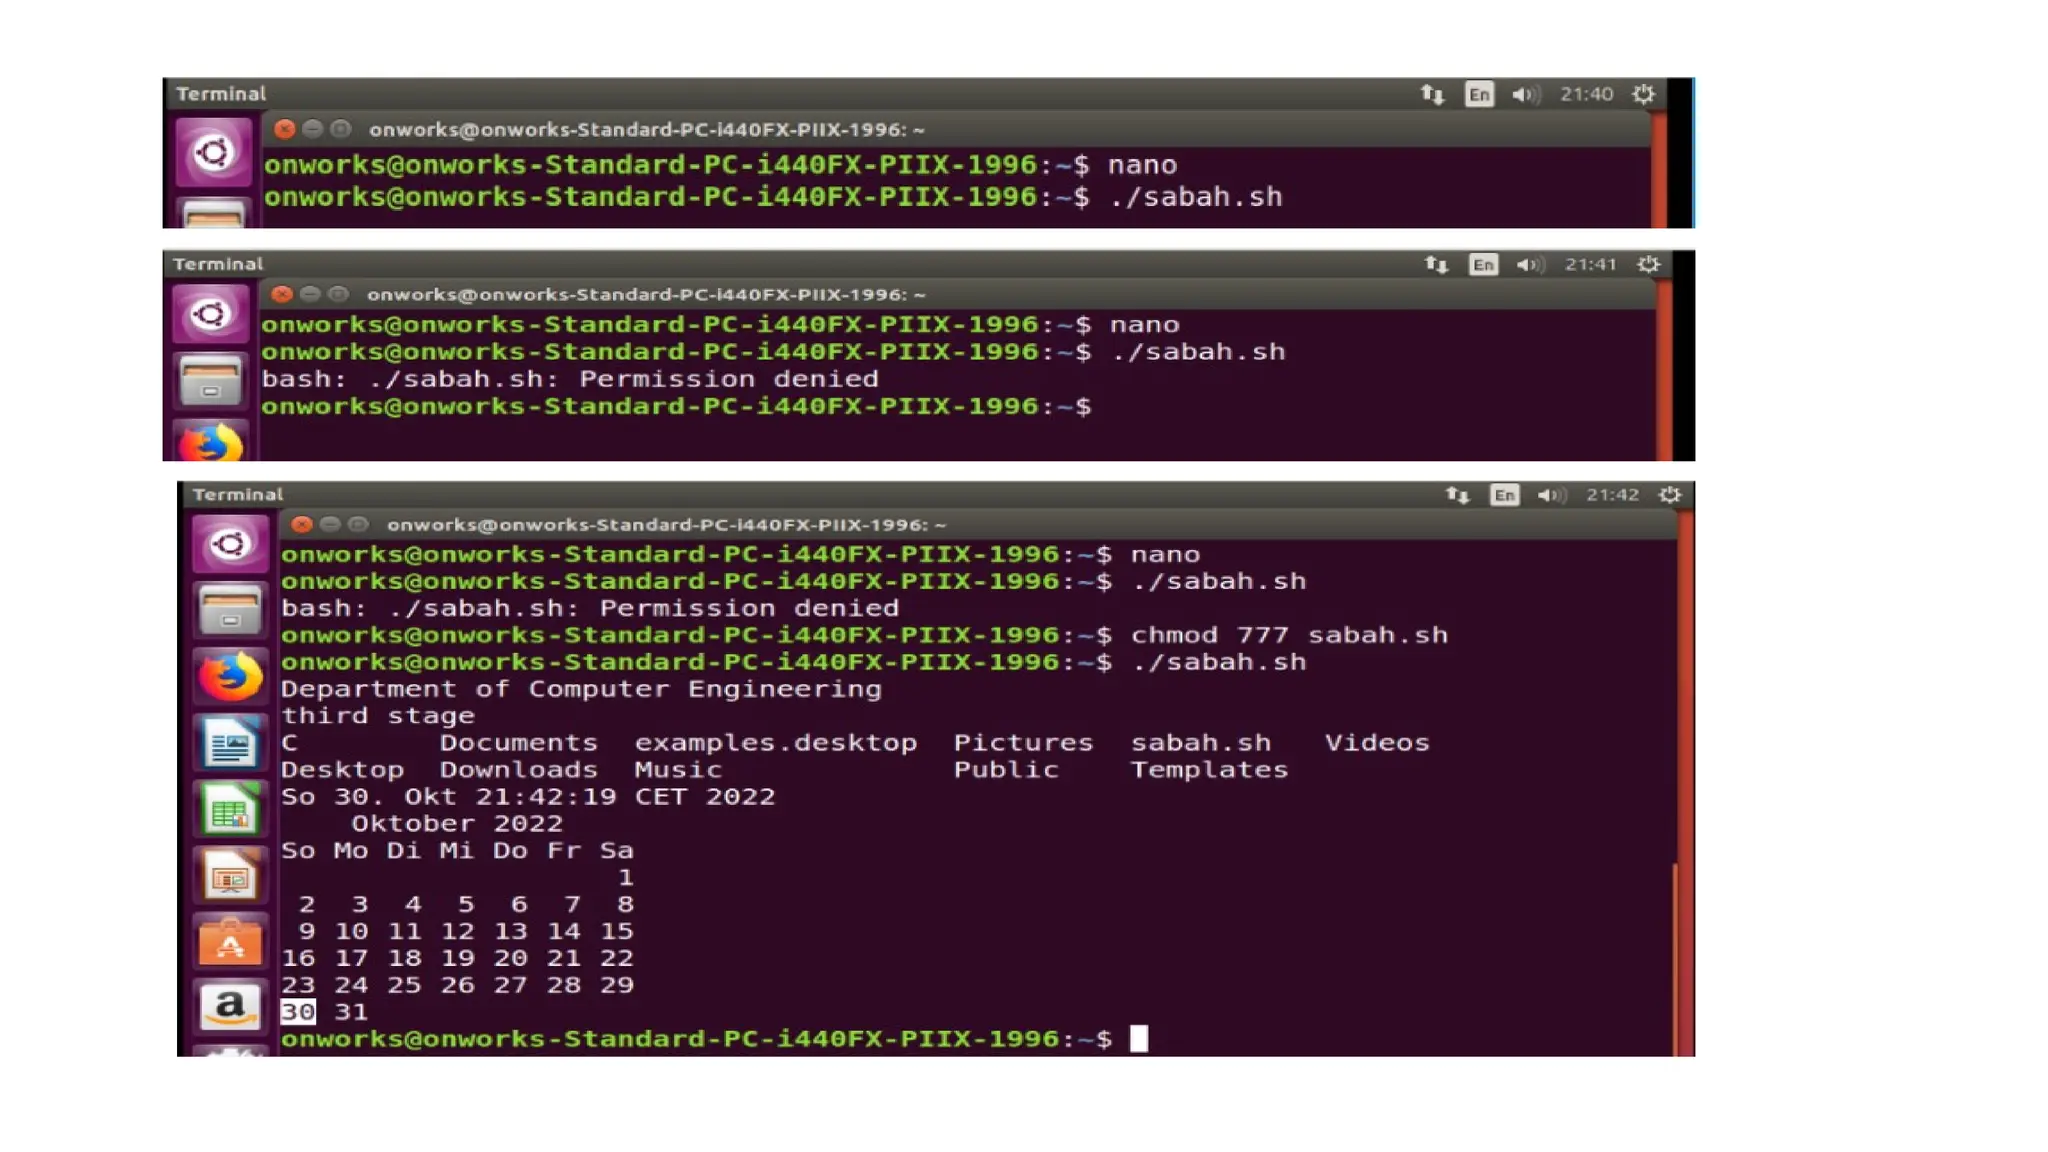The image size is (2048, 1152).
Task: Open sound indicator in 21:42 panel
Action: [1551, 495]
